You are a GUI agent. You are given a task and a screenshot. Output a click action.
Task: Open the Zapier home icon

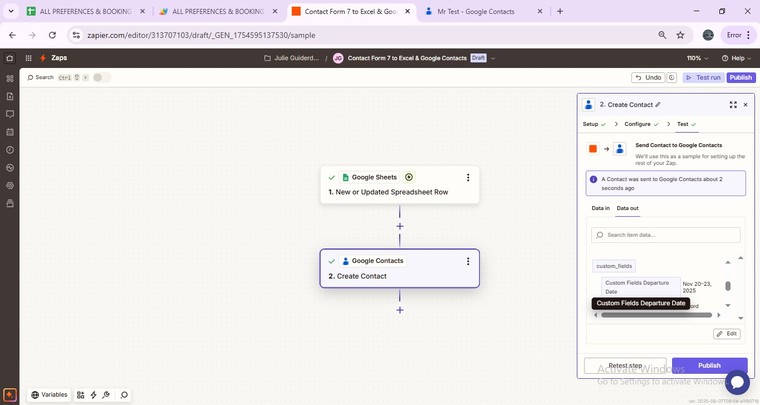9,58
